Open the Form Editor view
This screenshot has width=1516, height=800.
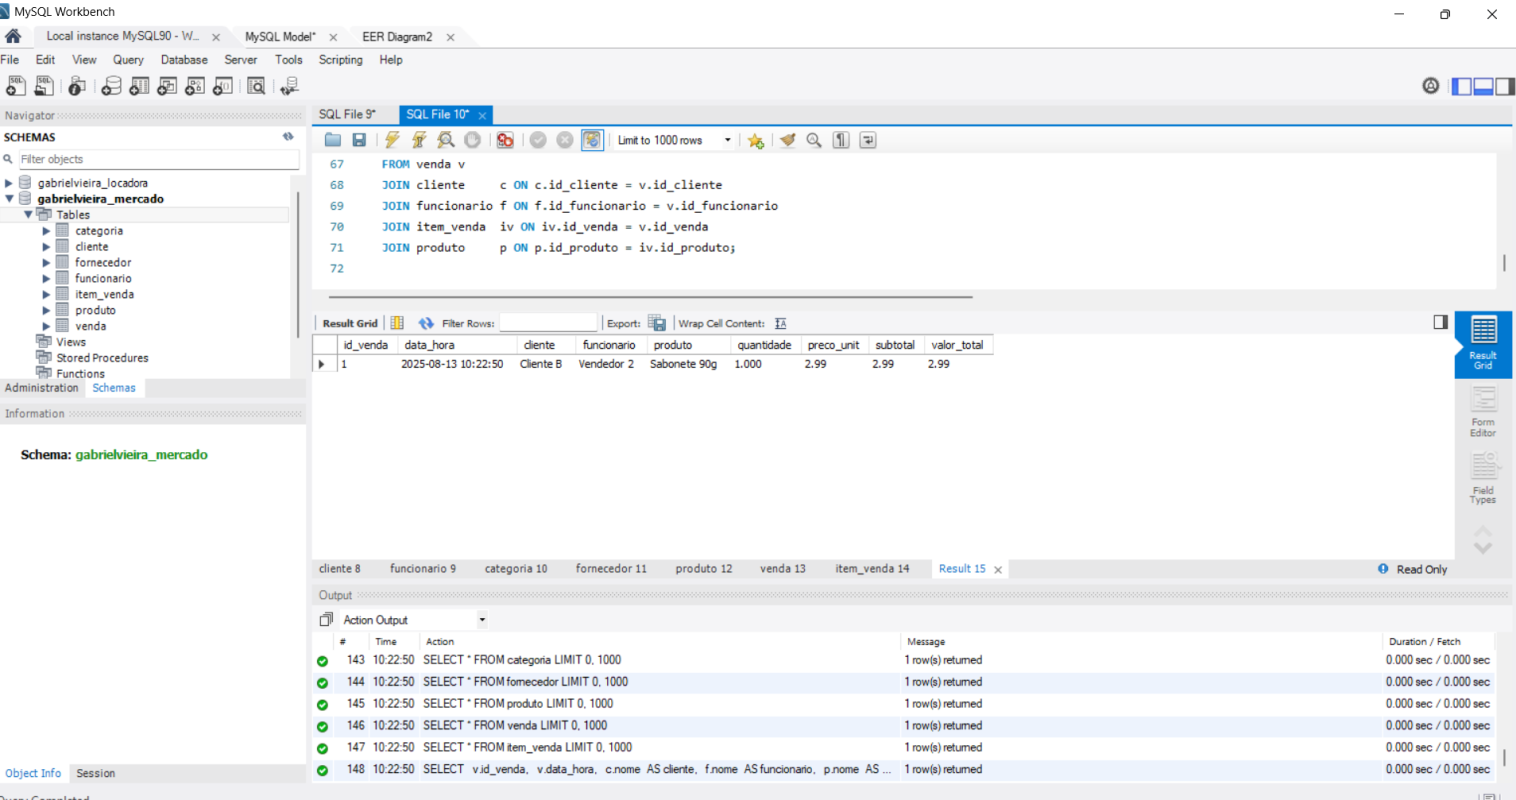[x=1482, y=411]
